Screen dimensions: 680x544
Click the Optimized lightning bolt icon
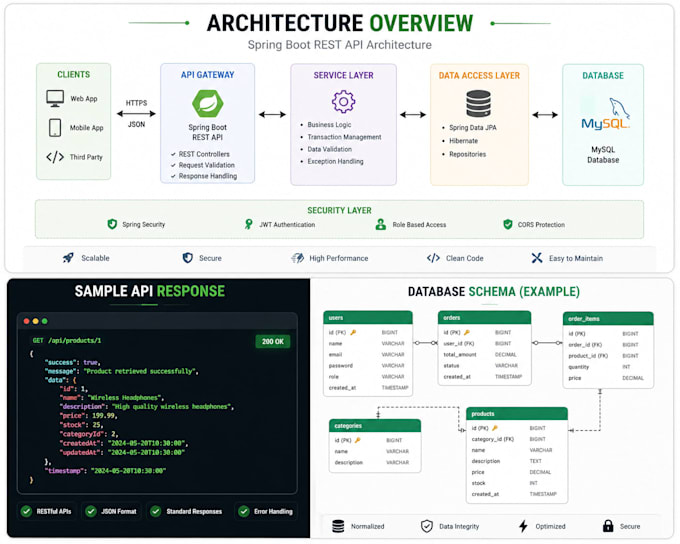(x=523, y=526)
